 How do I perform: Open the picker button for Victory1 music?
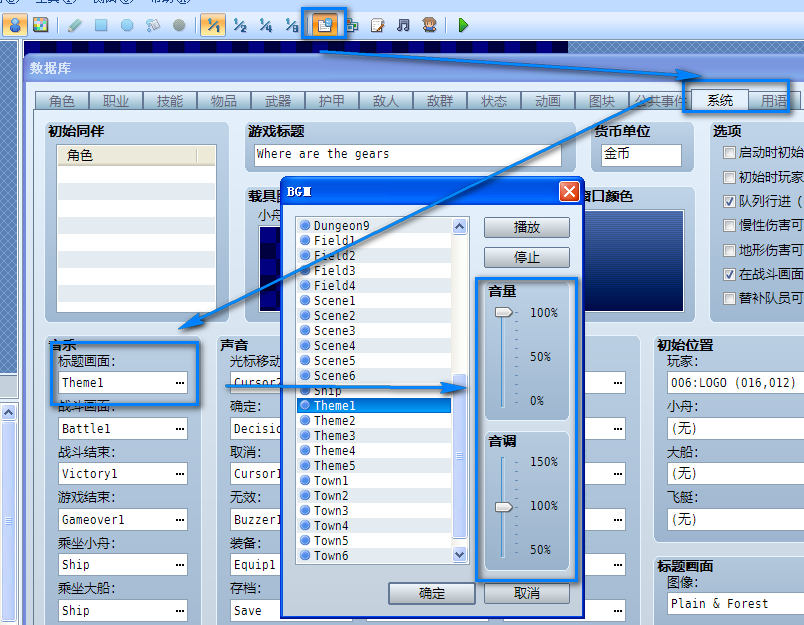(179, 474)
